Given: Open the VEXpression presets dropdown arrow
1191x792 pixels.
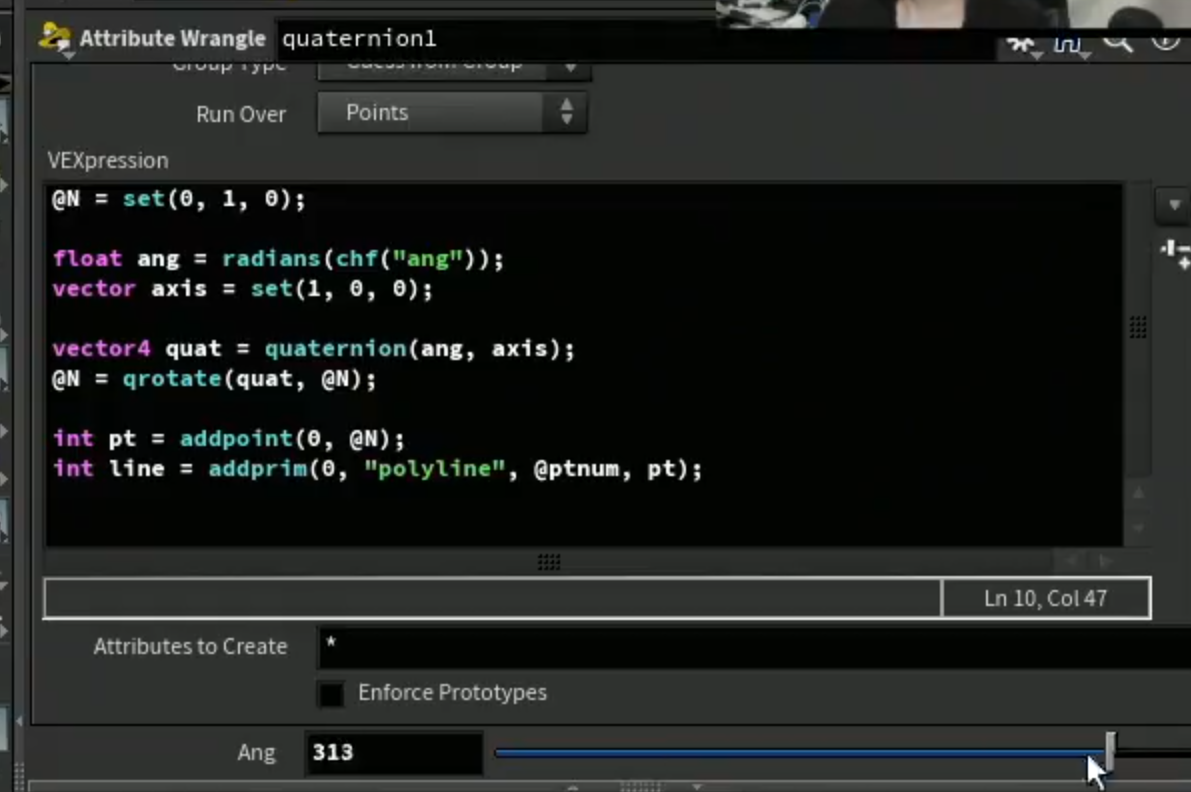Looking at the screenshot, I should pyautogui.click(x=1174, y=205).
